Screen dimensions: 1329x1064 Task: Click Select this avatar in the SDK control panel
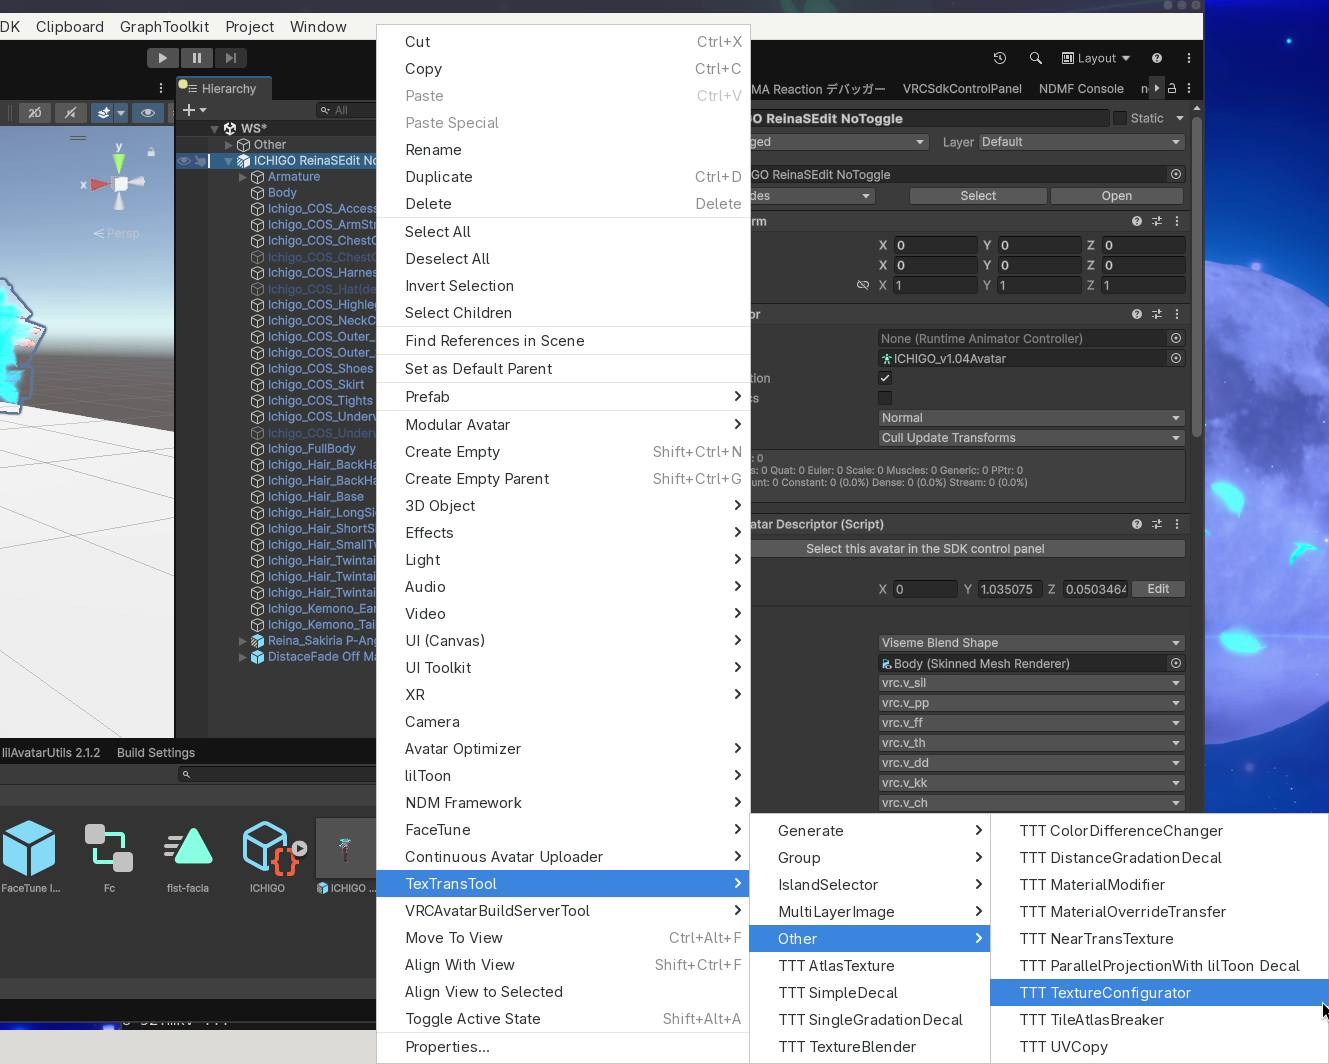(x=925, y=549)
